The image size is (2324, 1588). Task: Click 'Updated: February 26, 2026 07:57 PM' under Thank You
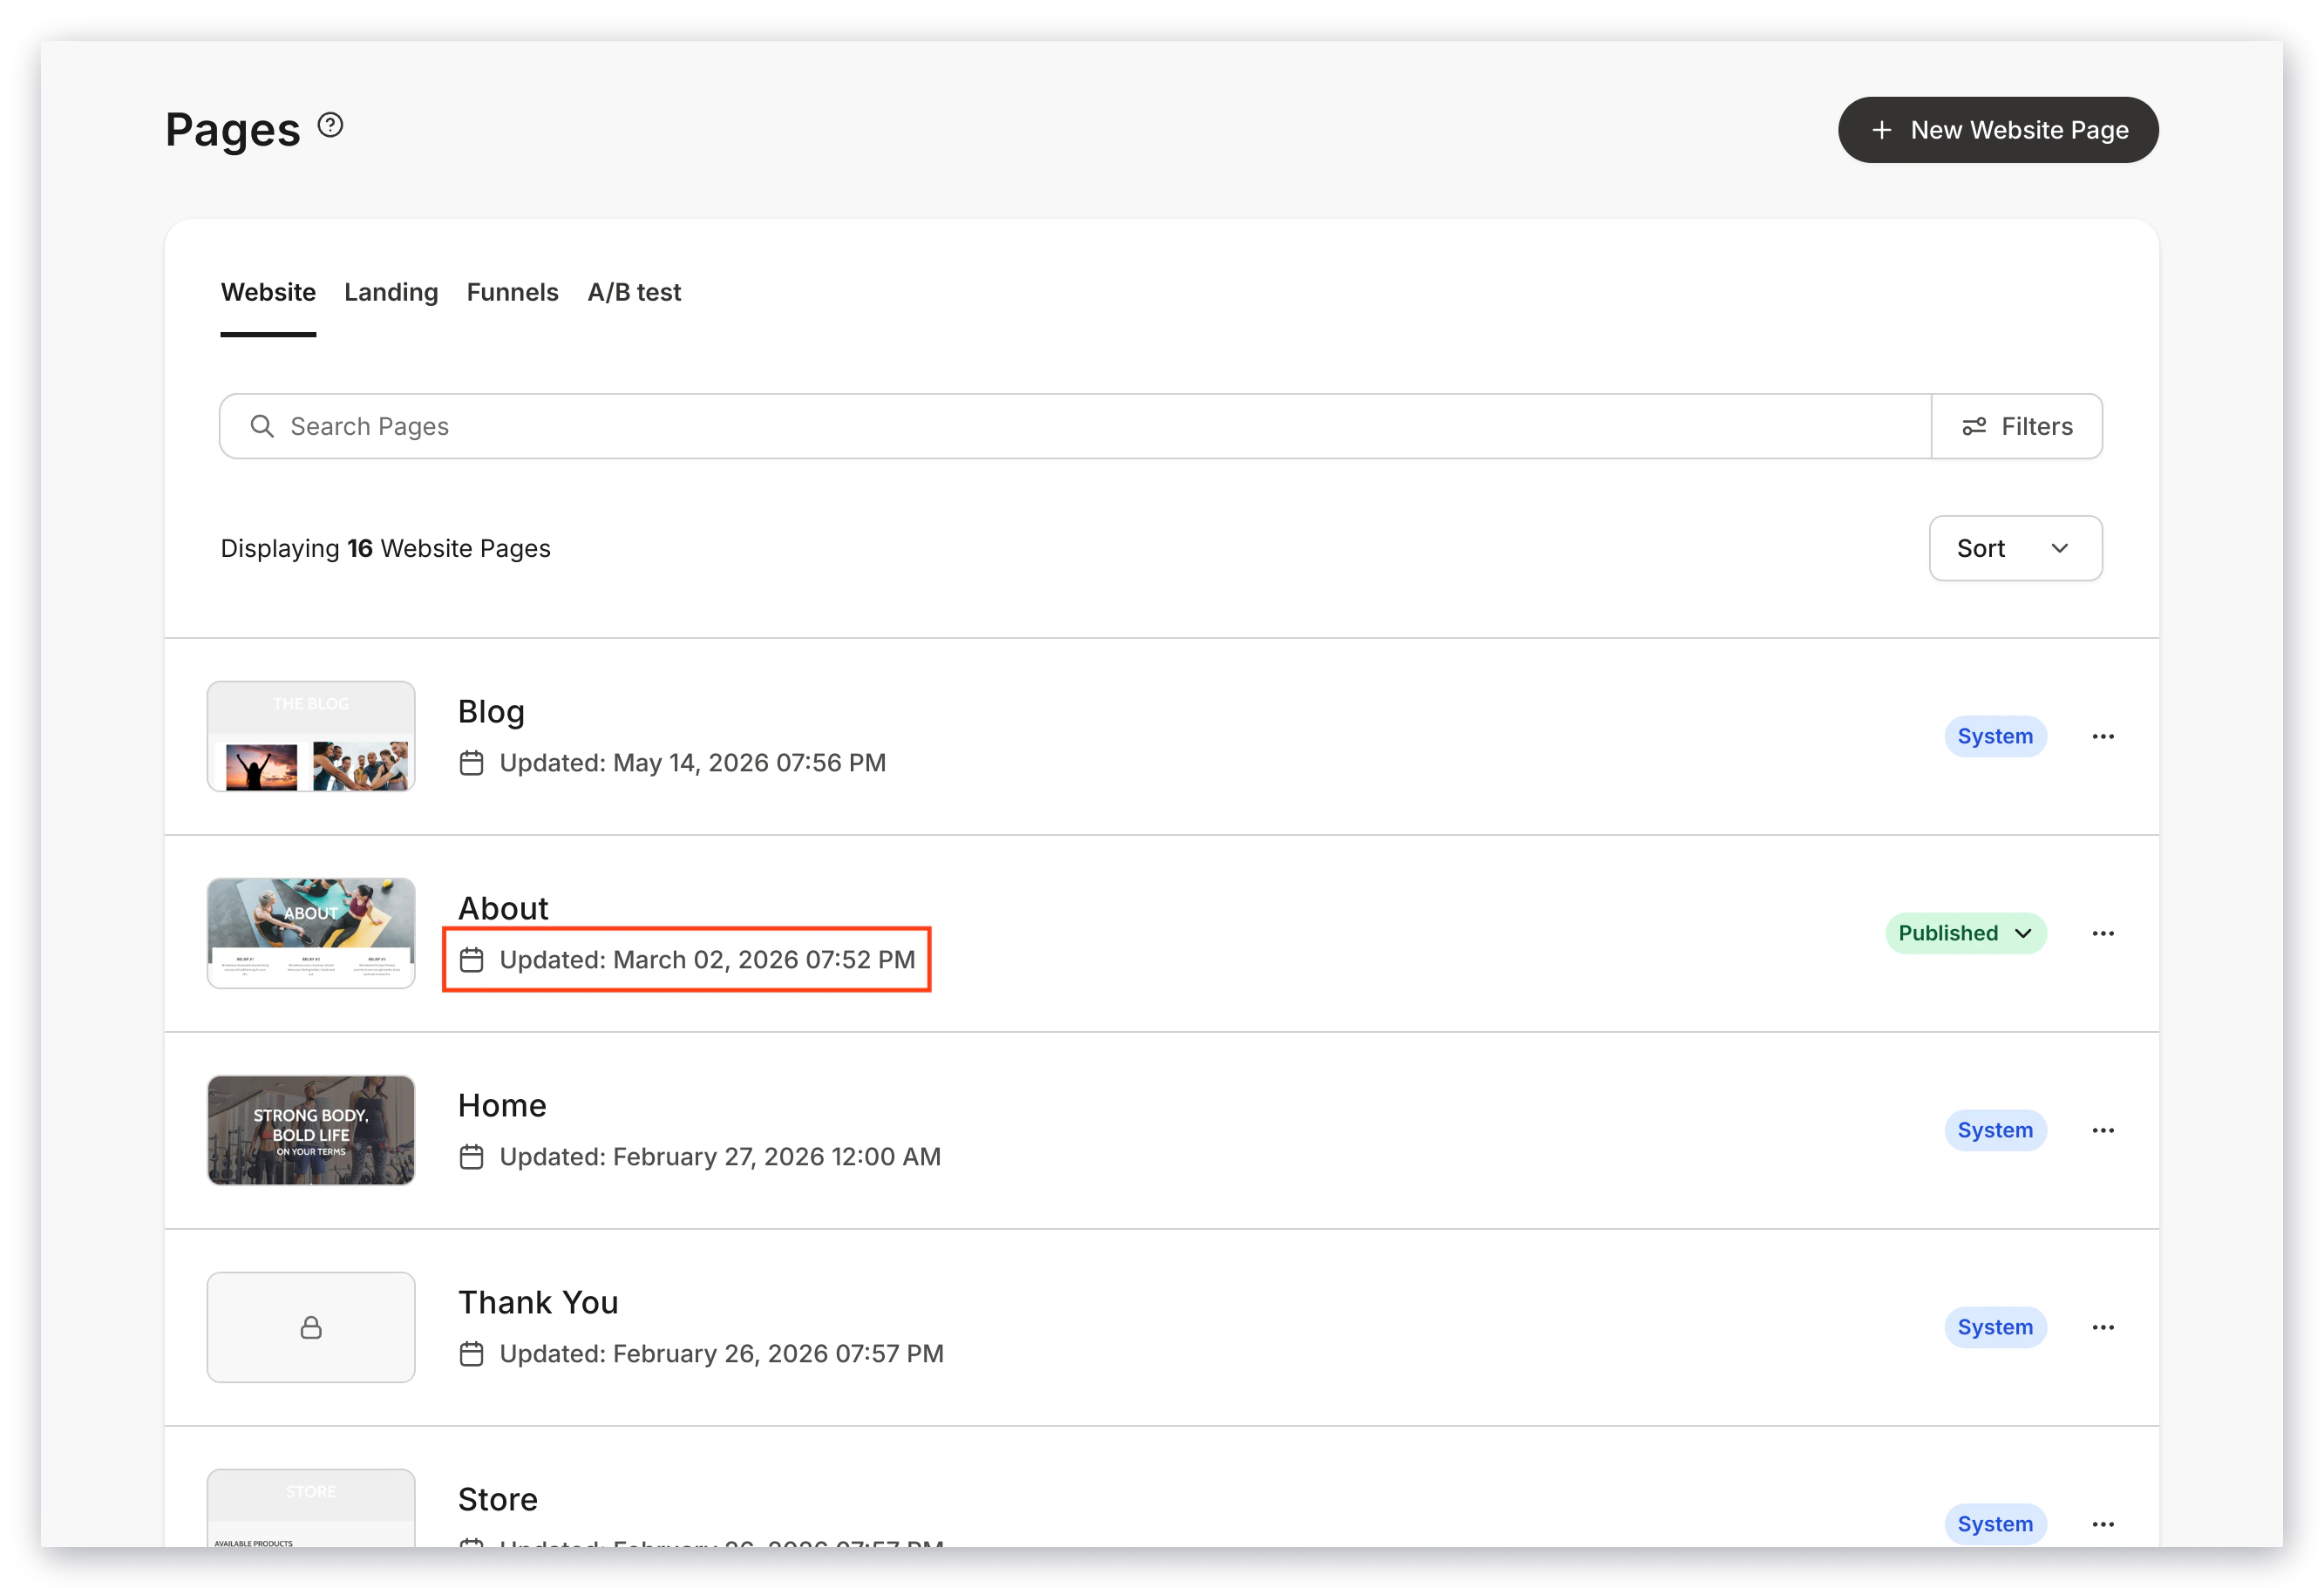[x=721, y=1354]
